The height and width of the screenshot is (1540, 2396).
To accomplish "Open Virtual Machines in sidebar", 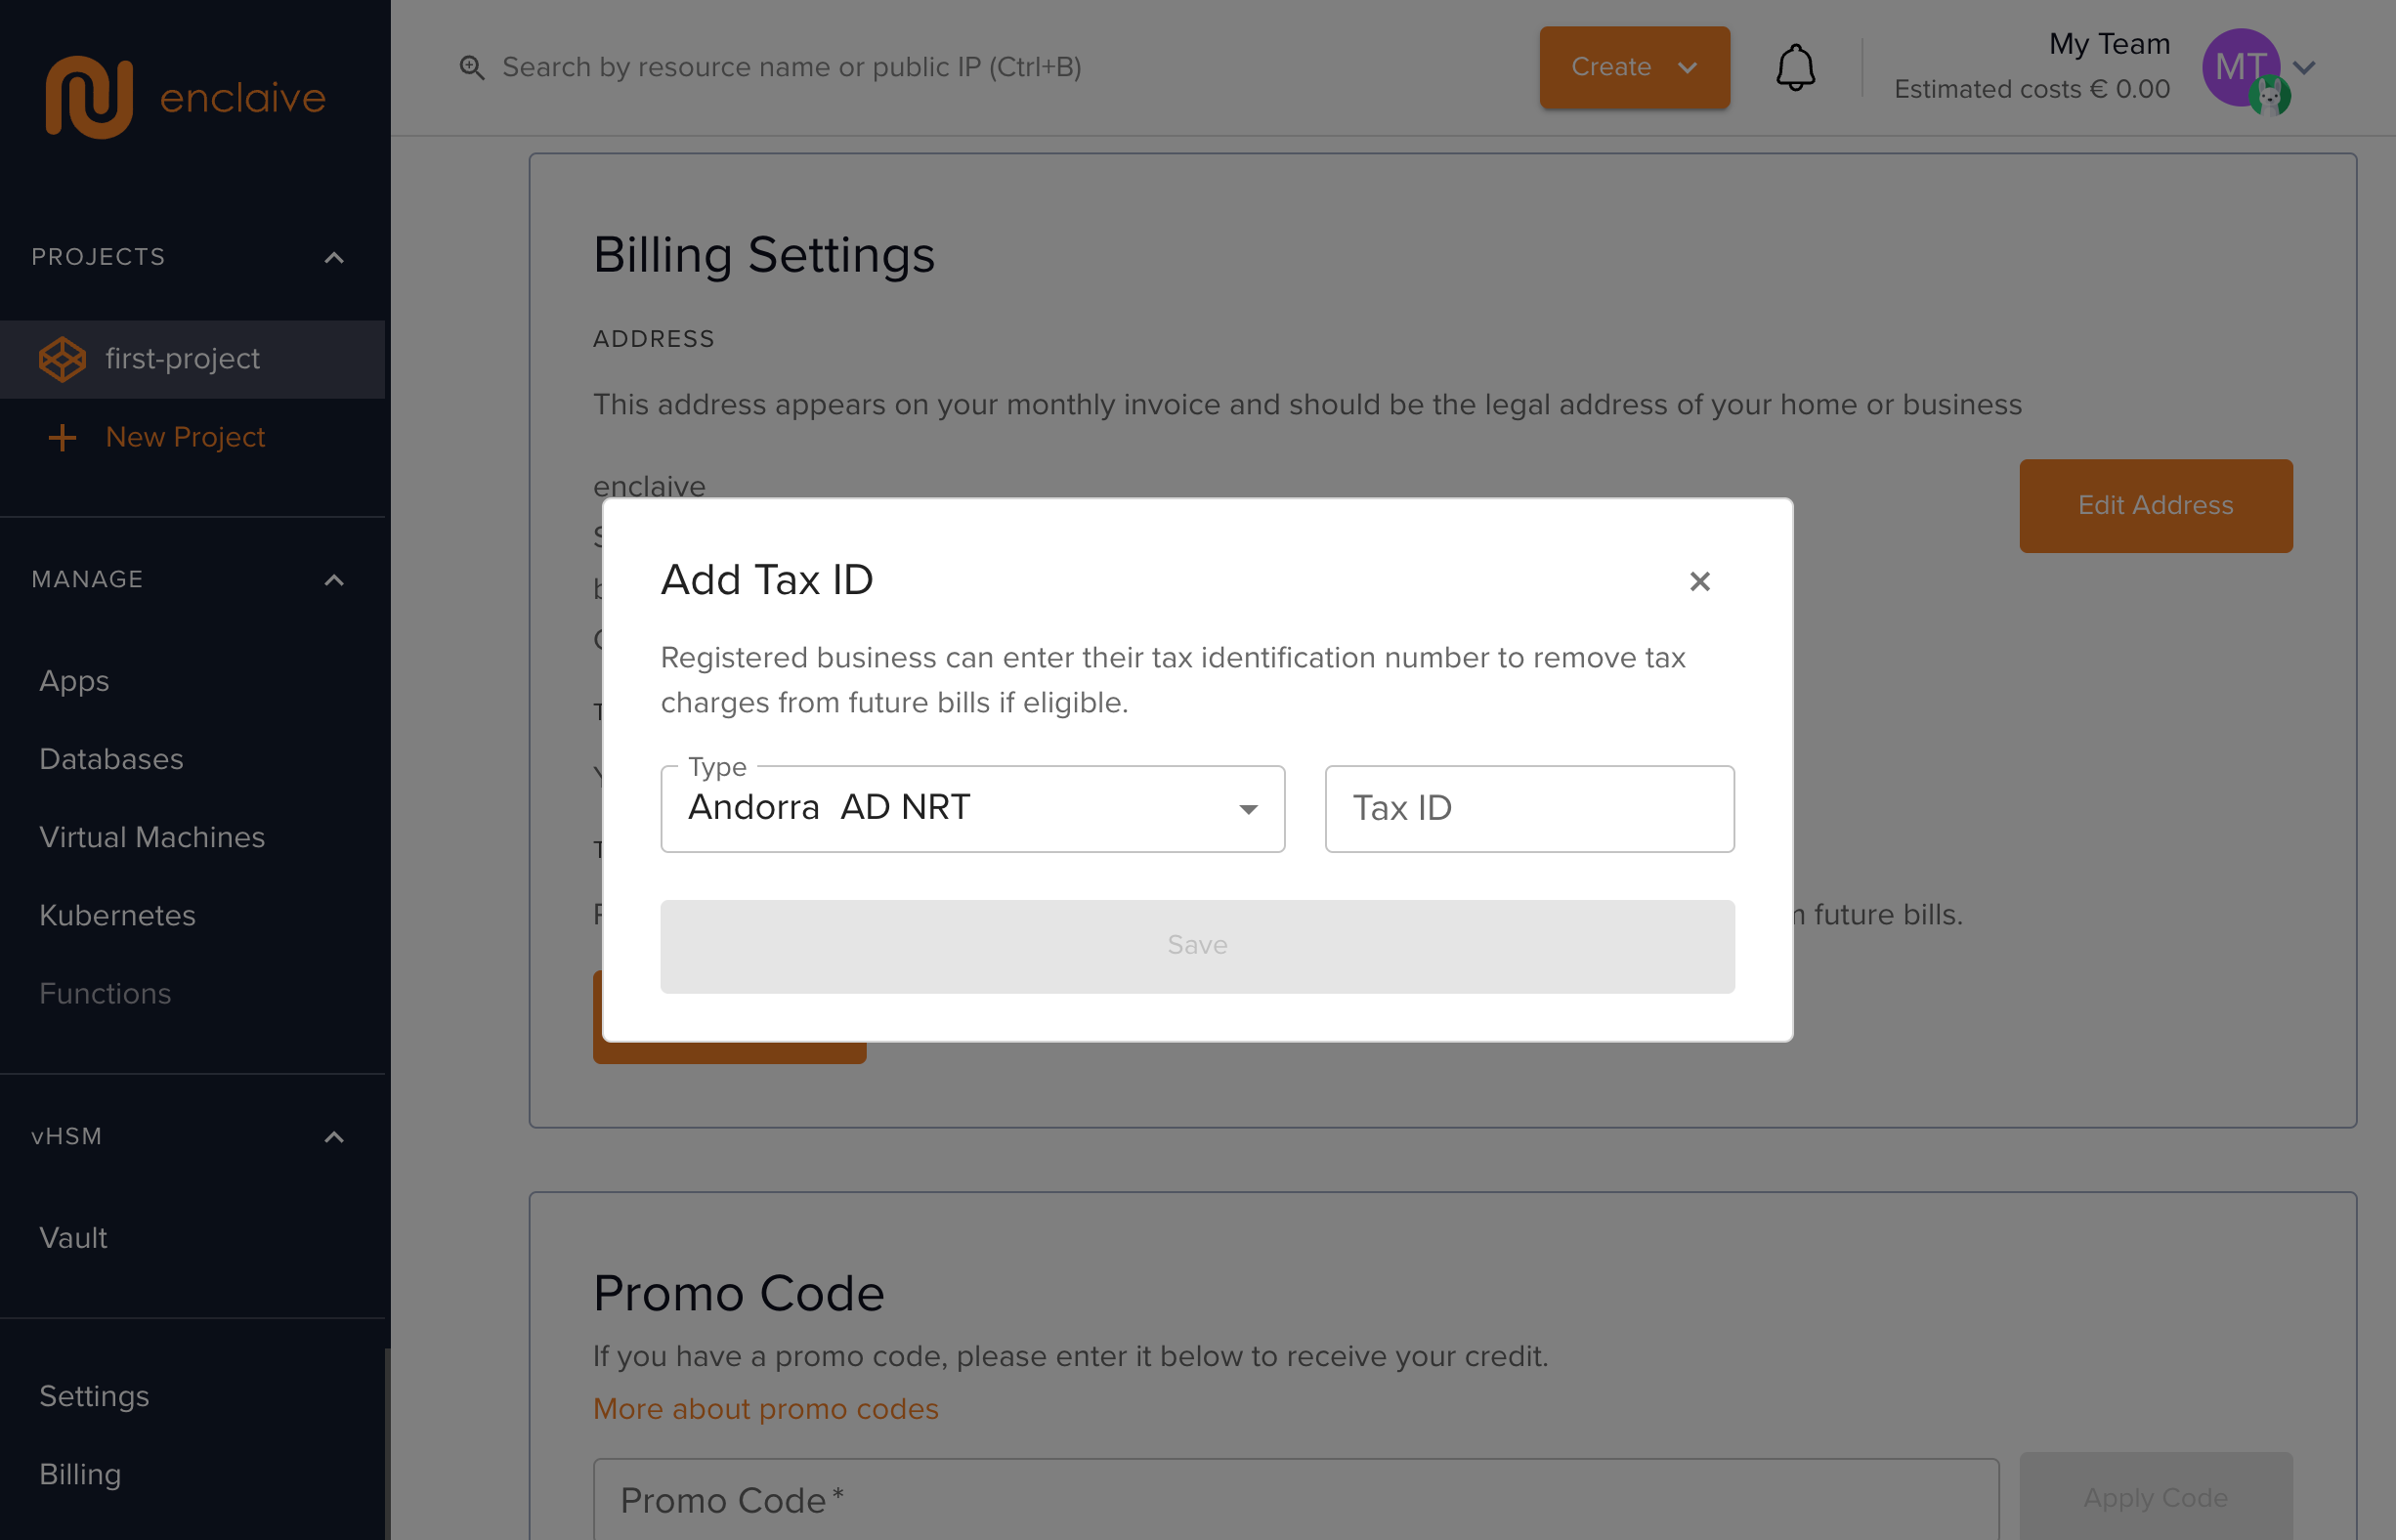I will (152, 837).
